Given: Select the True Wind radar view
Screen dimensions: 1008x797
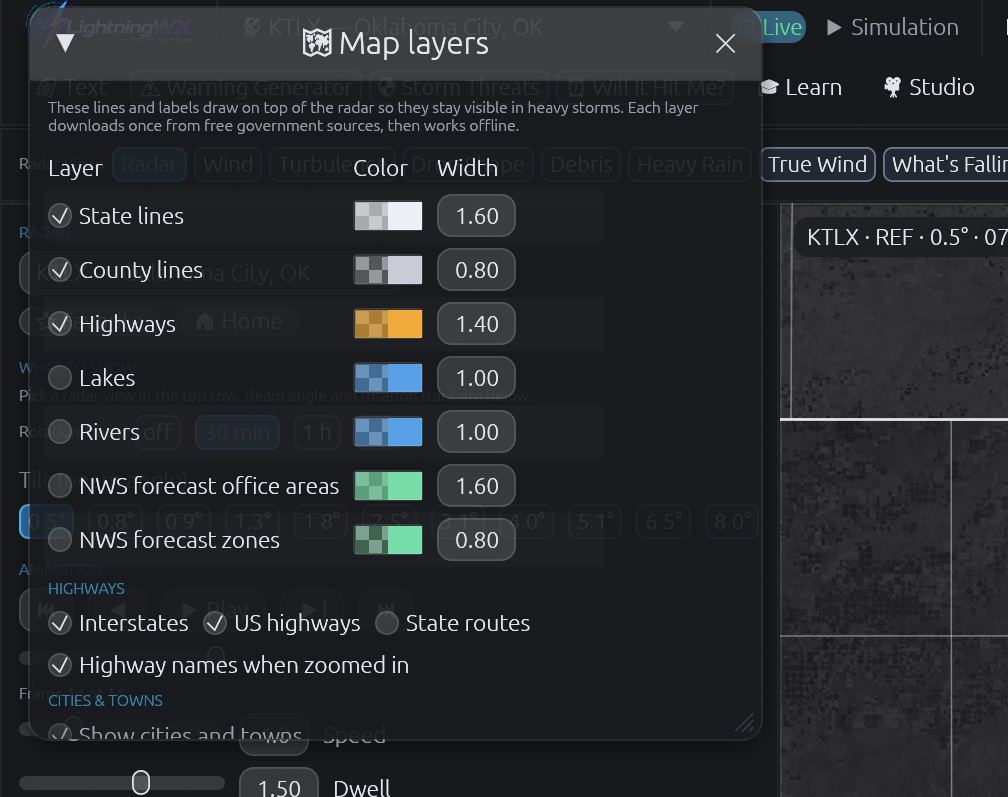Looking at the screenshot, I should [817, 165].
